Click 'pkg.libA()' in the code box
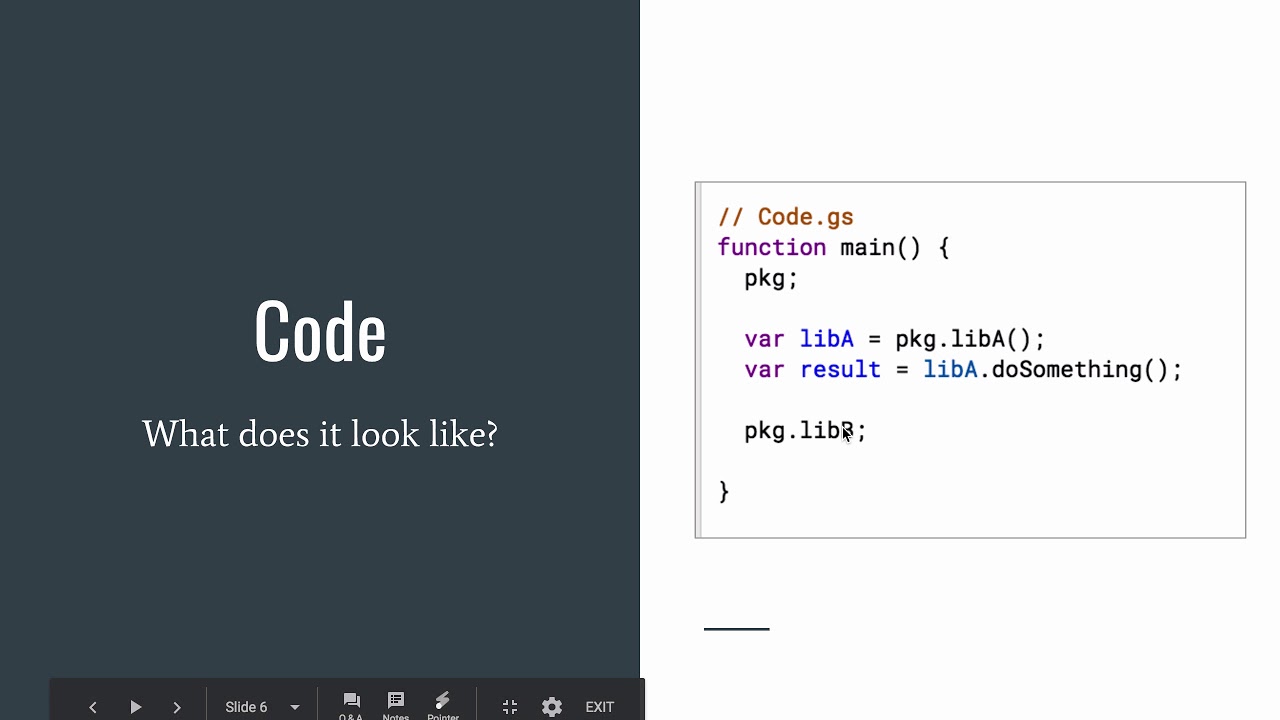 (x=969, y=339)
